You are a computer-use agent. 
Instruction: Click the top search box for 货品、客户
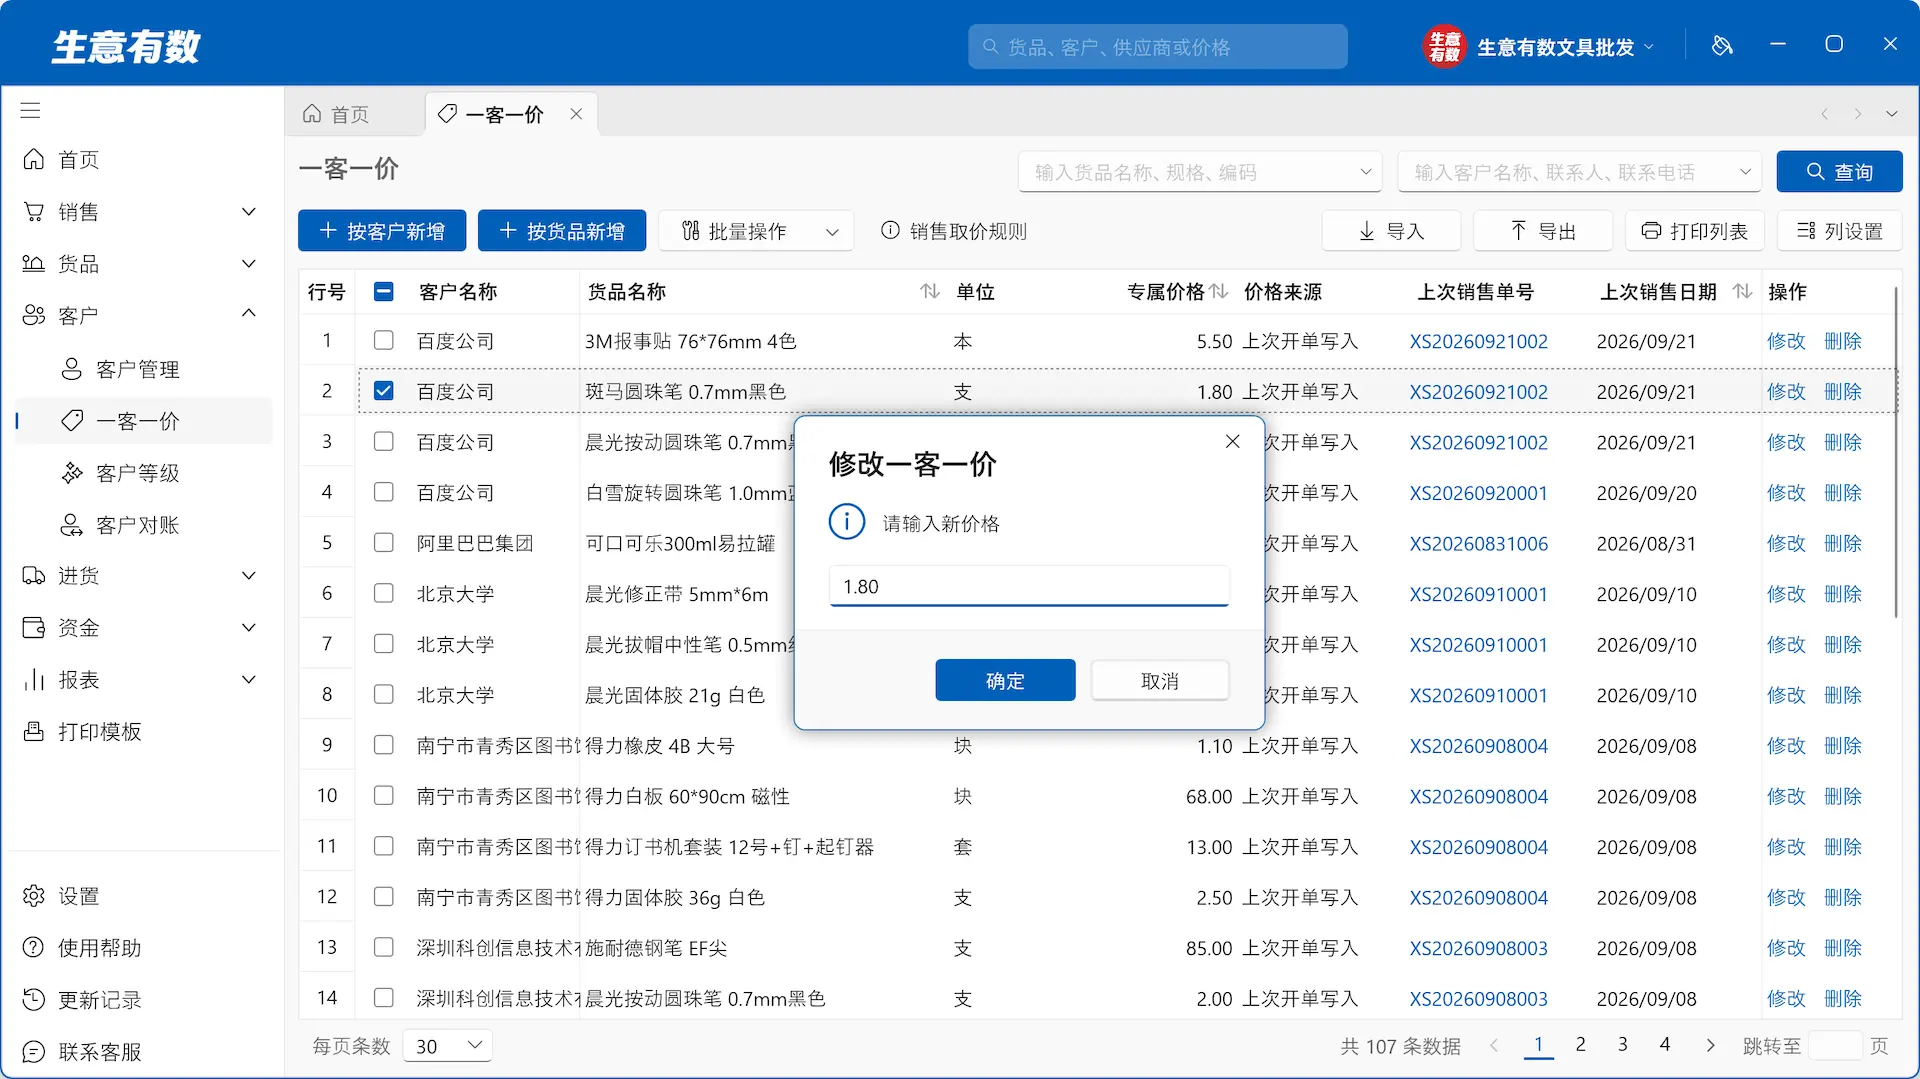tap(1157, 47)
